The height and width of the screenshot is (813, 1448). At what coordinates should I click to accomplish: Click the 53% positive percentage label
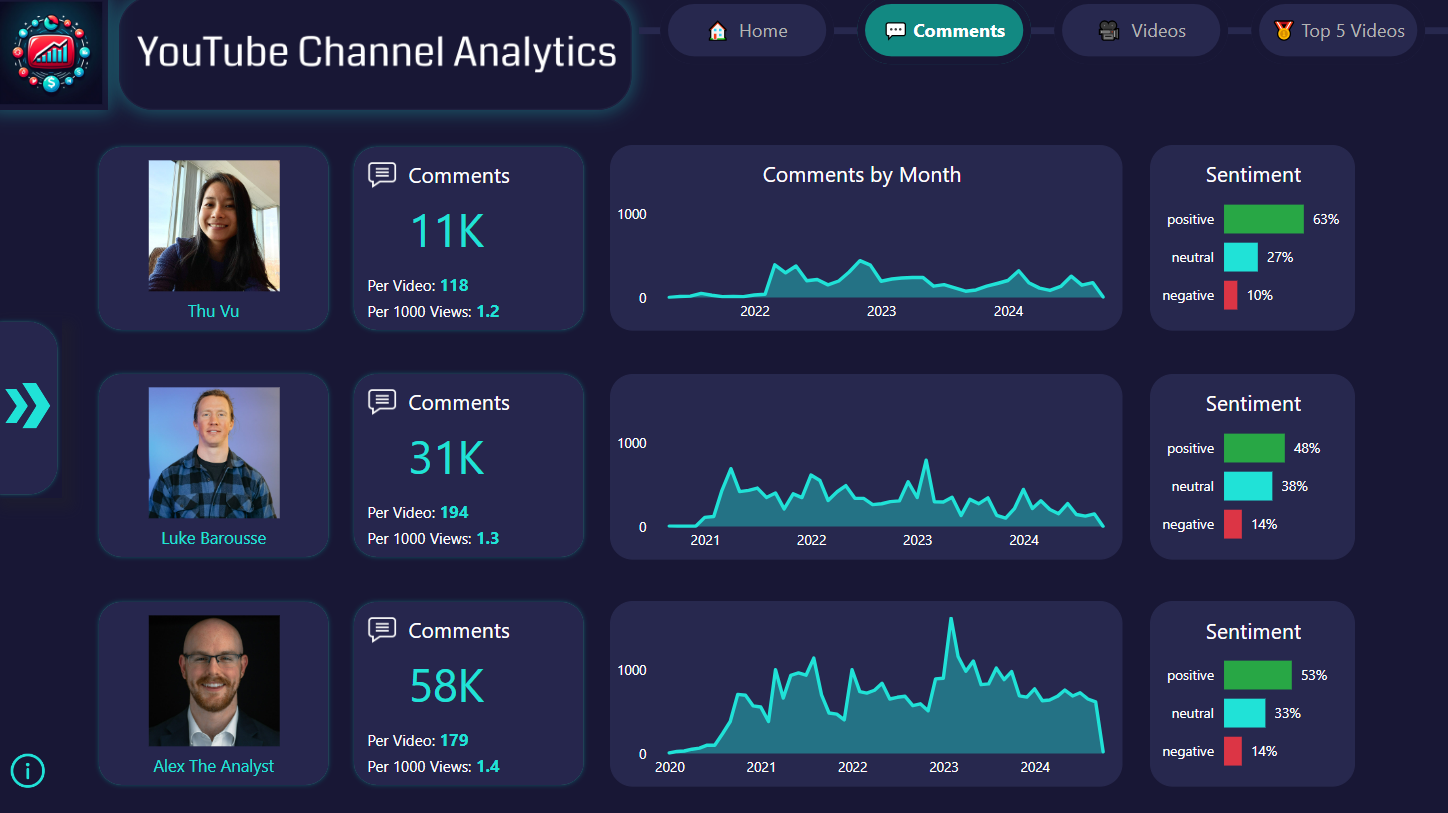[1314, 675]
